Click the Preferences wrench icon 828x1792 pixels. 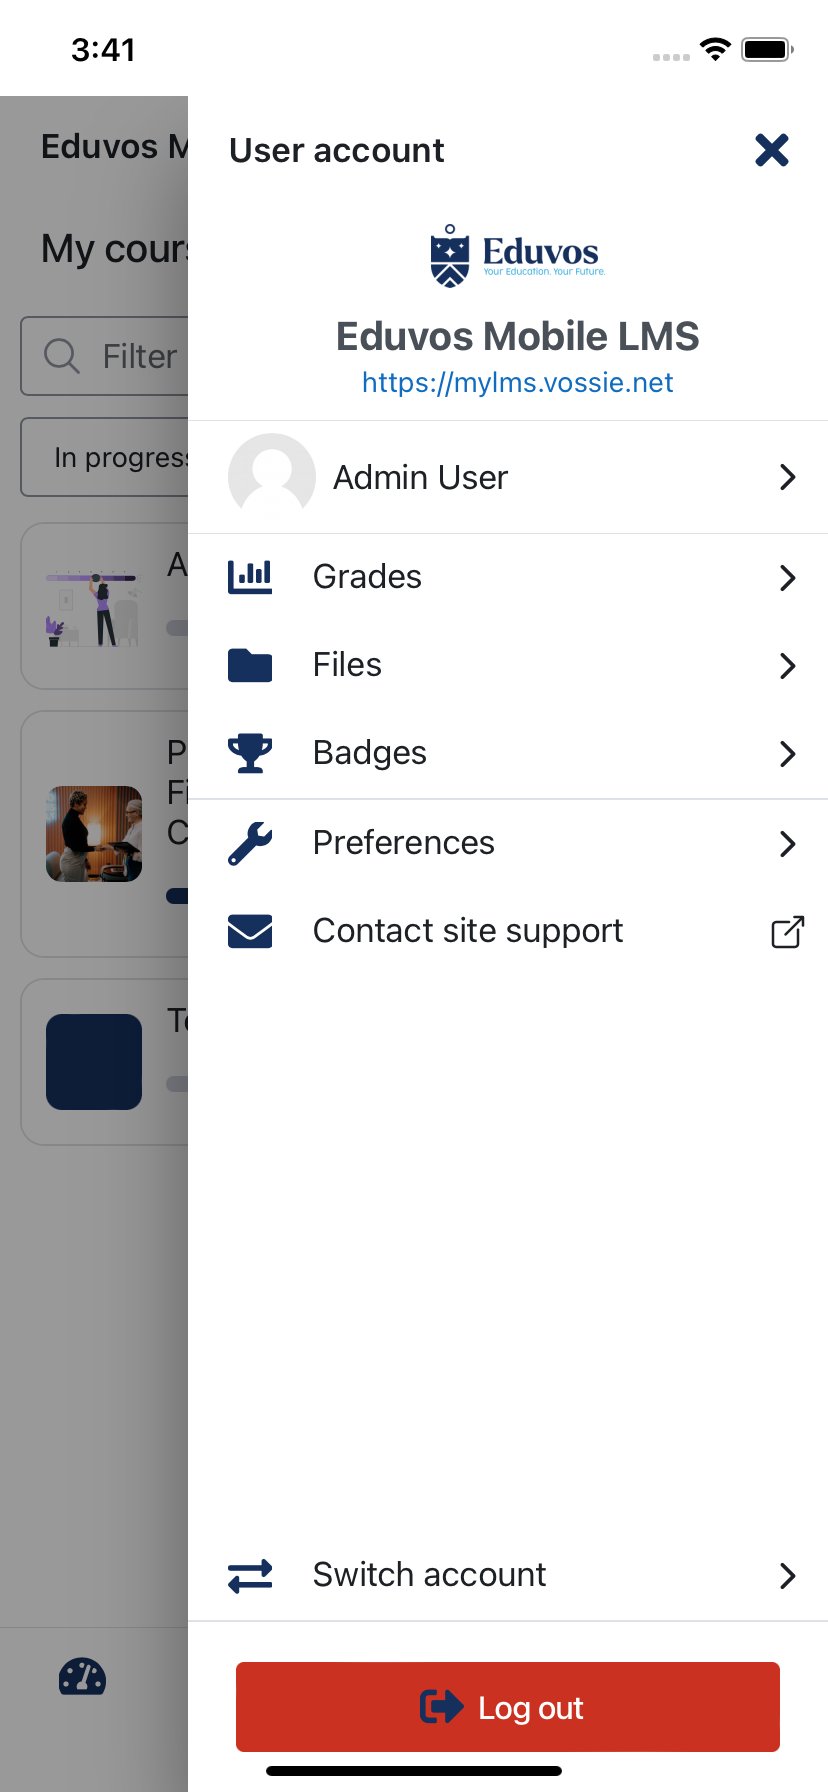click(x=250, y=843)
